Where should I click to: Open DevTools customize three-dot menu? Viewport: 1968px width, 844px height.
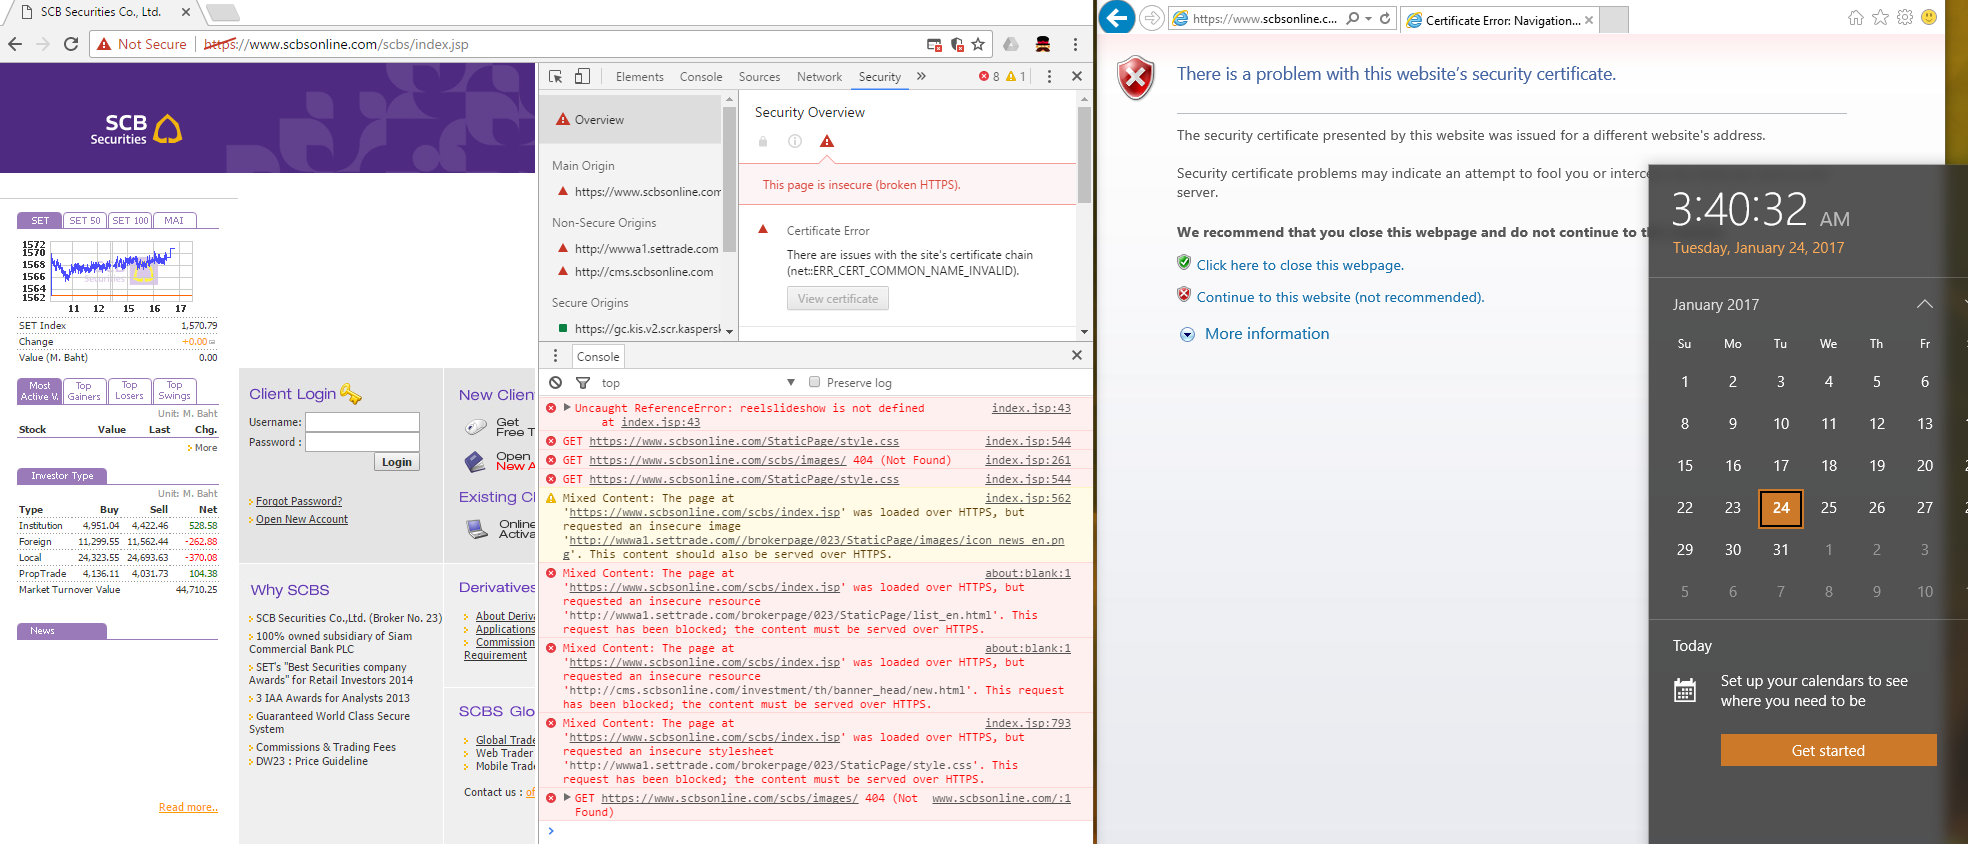pos(1049,76)
